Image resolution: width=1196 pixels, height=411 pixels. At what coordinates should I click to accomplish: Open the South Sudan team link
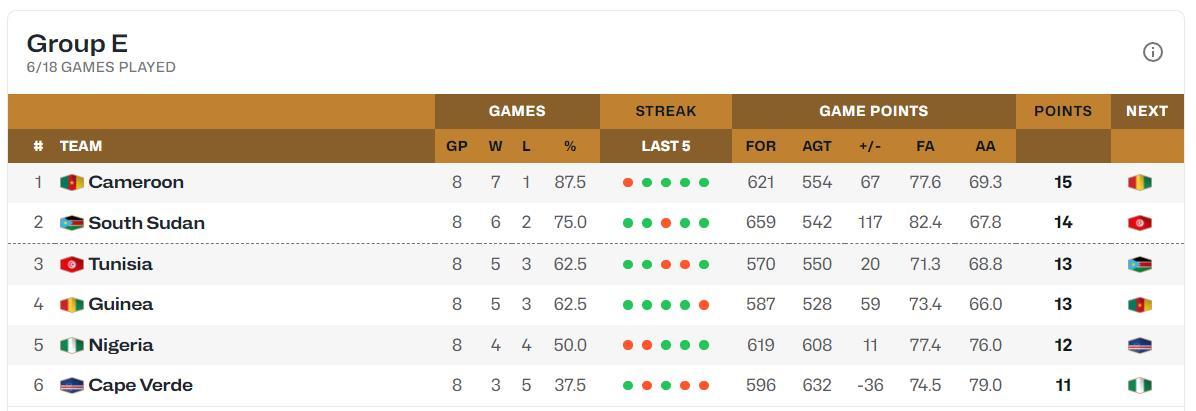pyautogui.click(x=146, y=223)
